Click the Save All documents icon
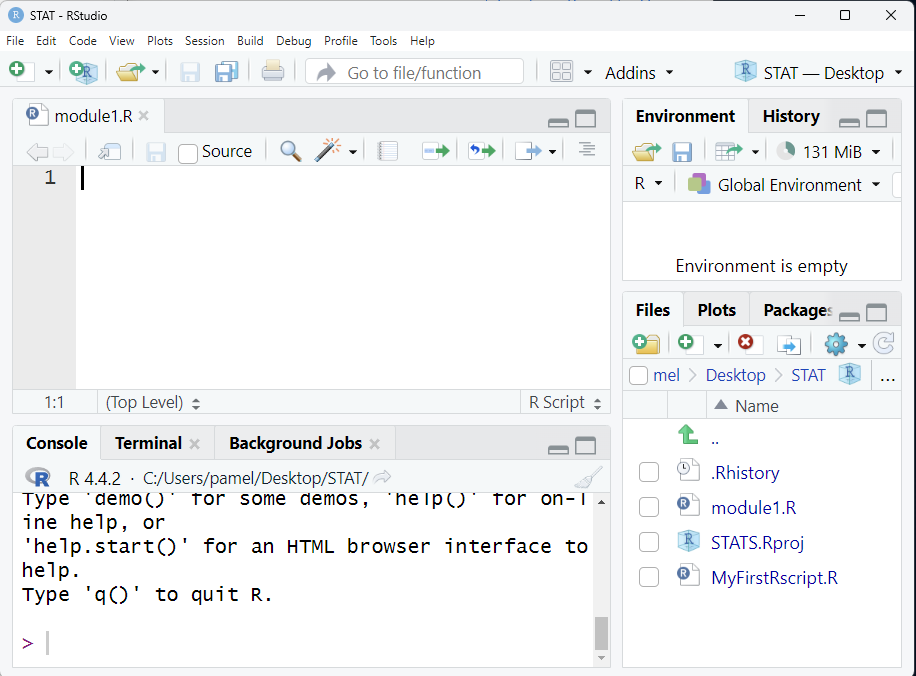 coord(227,72)
